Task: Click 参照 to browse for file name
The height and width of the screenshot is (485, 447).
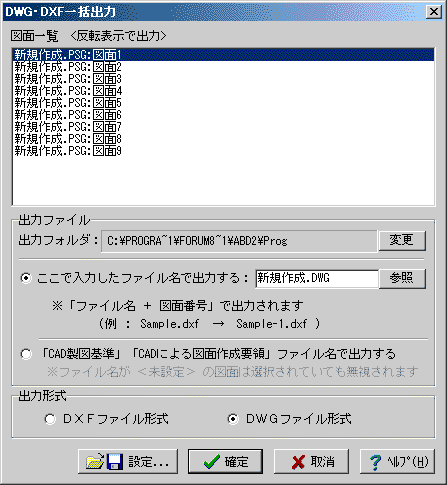Action: point(402,278)
